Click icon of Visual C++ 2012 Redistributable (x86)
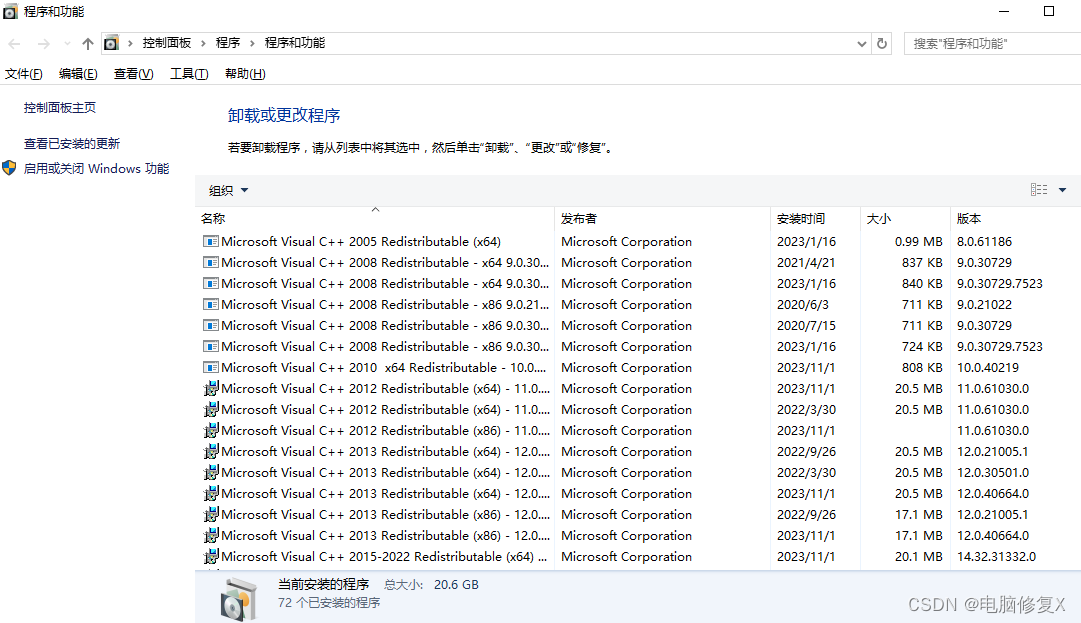 (x=211, y=431)
